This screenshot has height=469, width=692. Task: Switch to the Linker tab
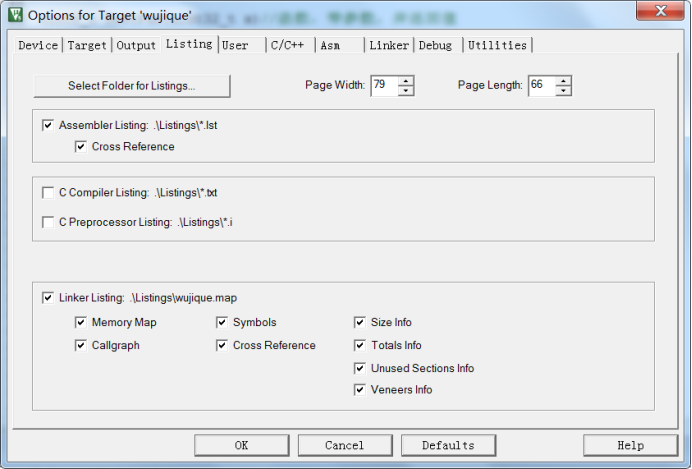point(389,45)
